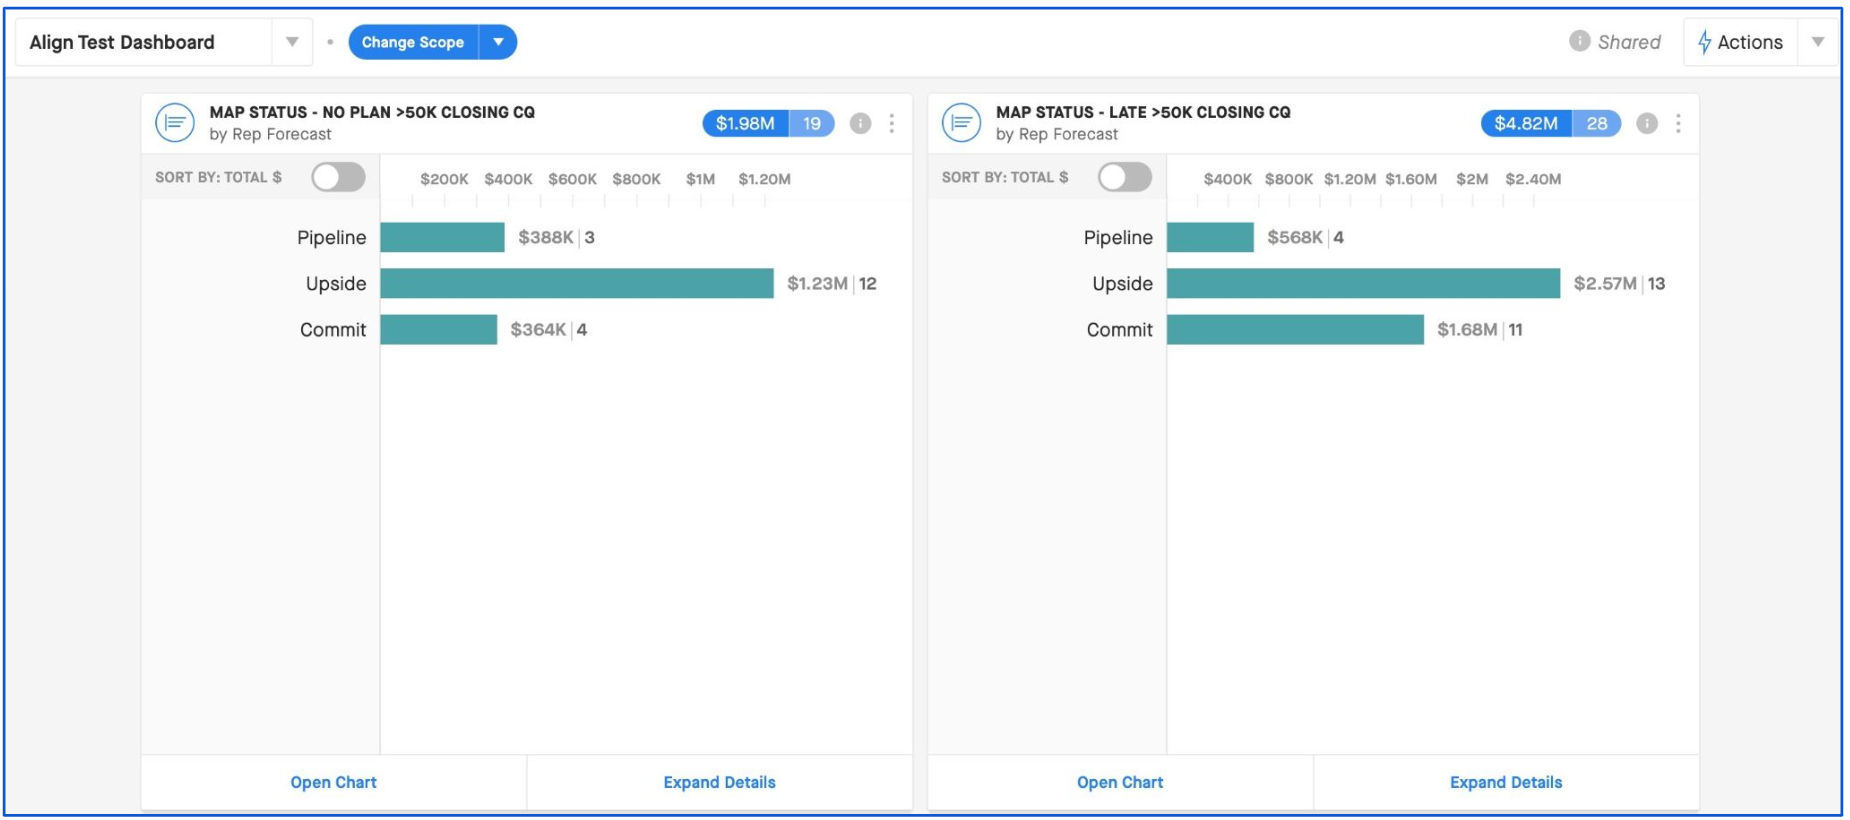This screenshot has width=1850, height=820.
Task: Click Commit label in Late card
Action: (x=1120, y=329)
